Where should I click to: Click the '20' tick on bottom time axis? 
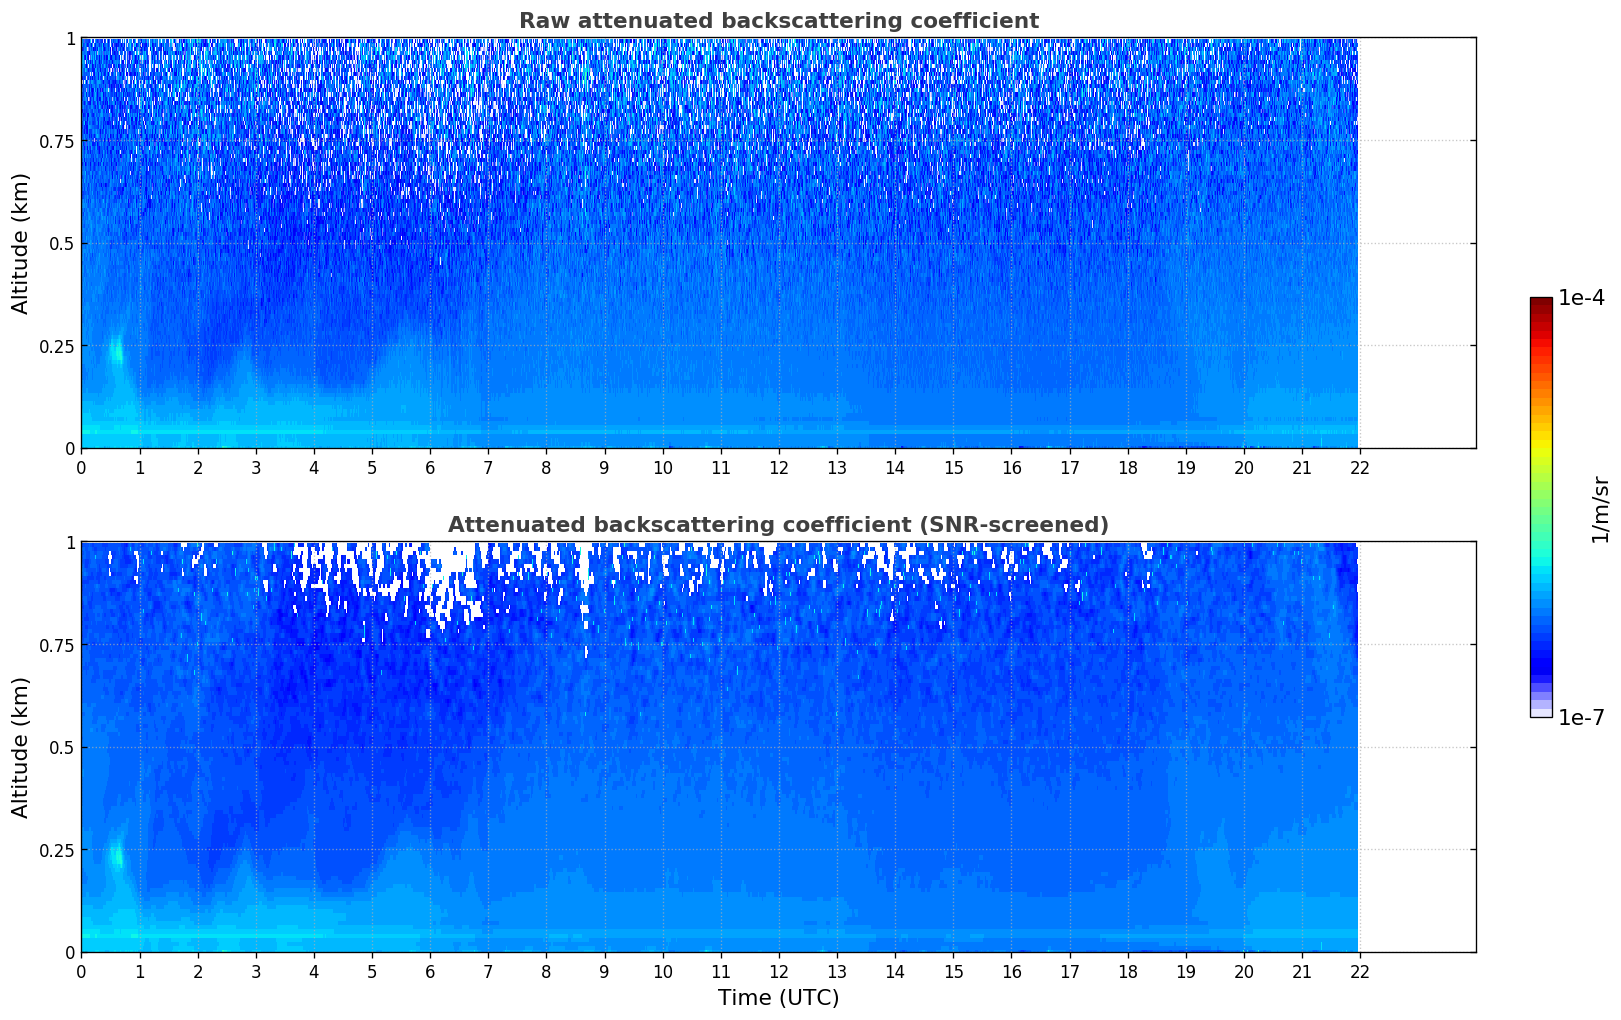(1244, 971)
